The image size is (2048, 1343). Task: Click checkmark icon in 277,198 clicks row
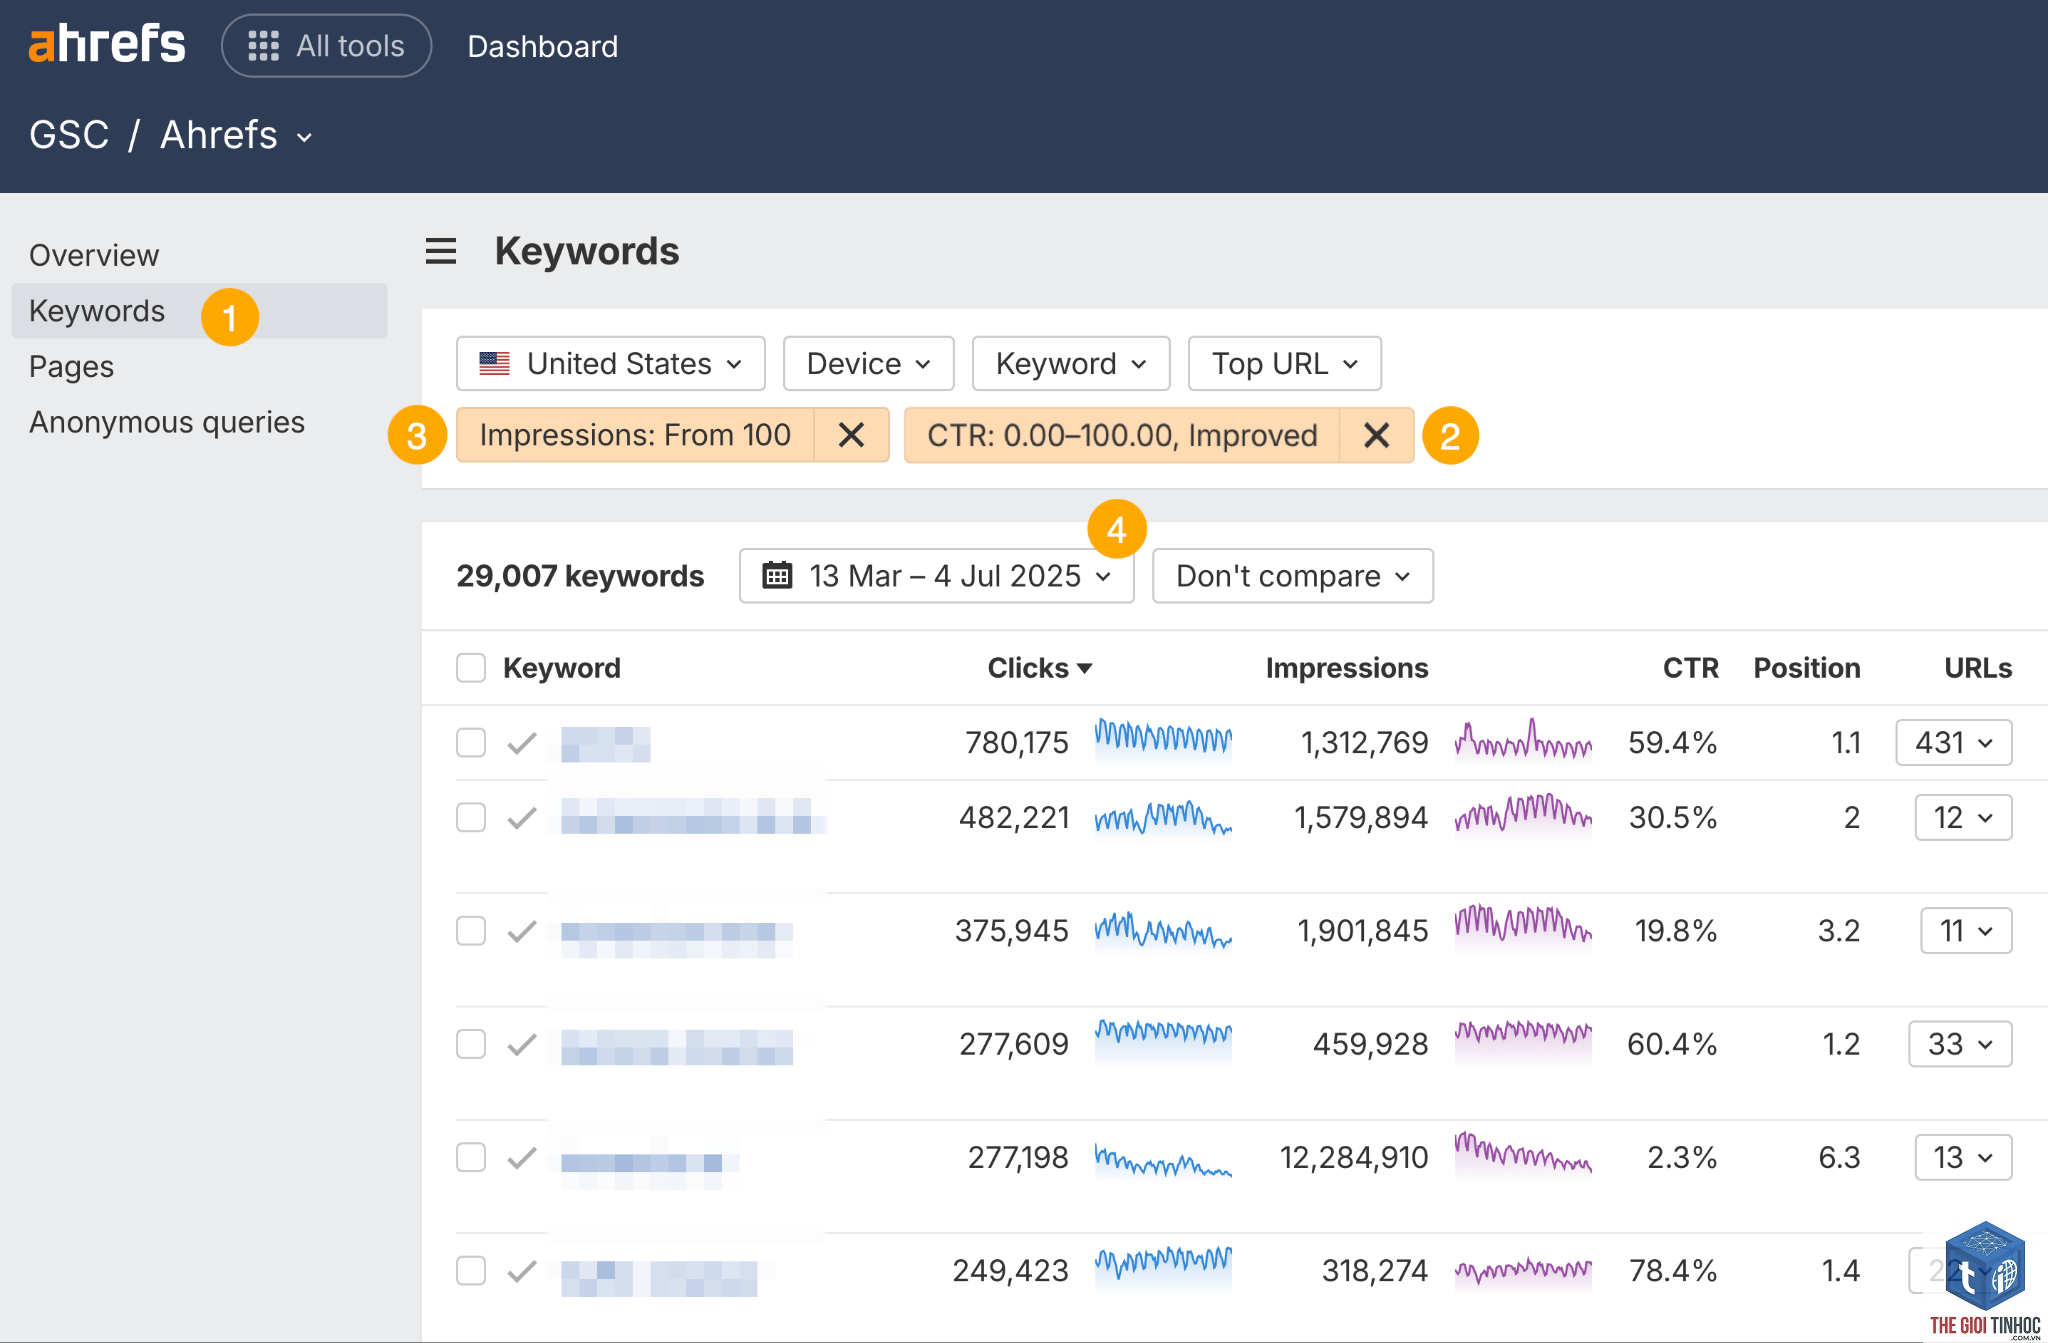point(522,1157)
